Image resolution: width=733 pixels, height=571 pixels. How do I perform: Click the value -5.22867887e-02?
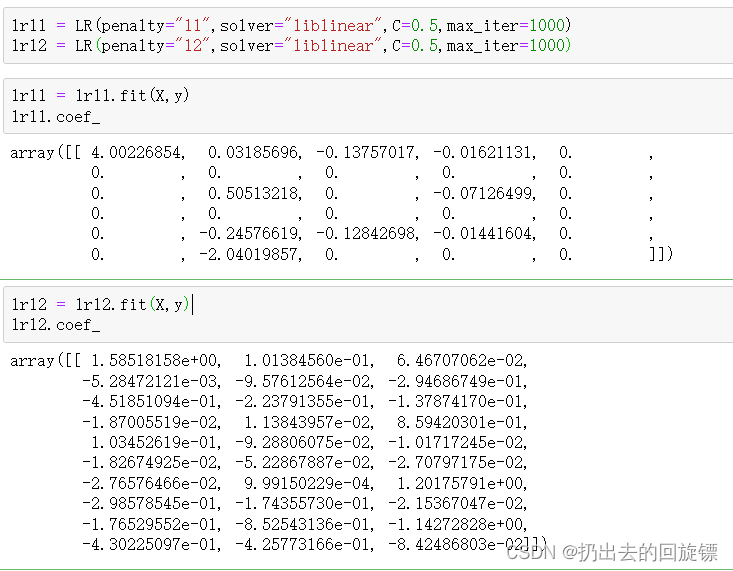coord(303,463)
